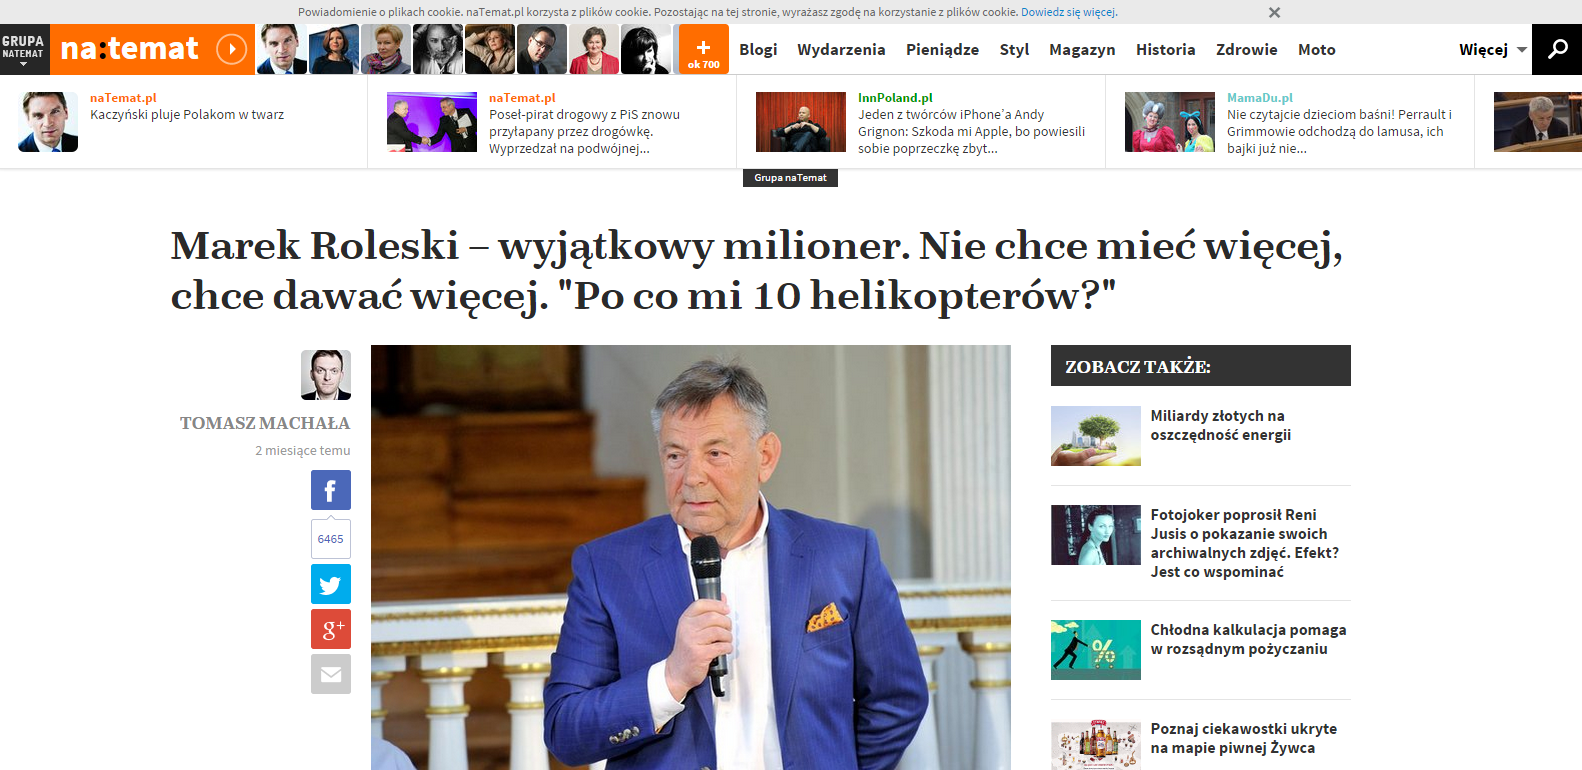The width and height of the screenshot is (1582, 770).
Task: Share article via Twitter icon
Action: (x=331, y=584)
